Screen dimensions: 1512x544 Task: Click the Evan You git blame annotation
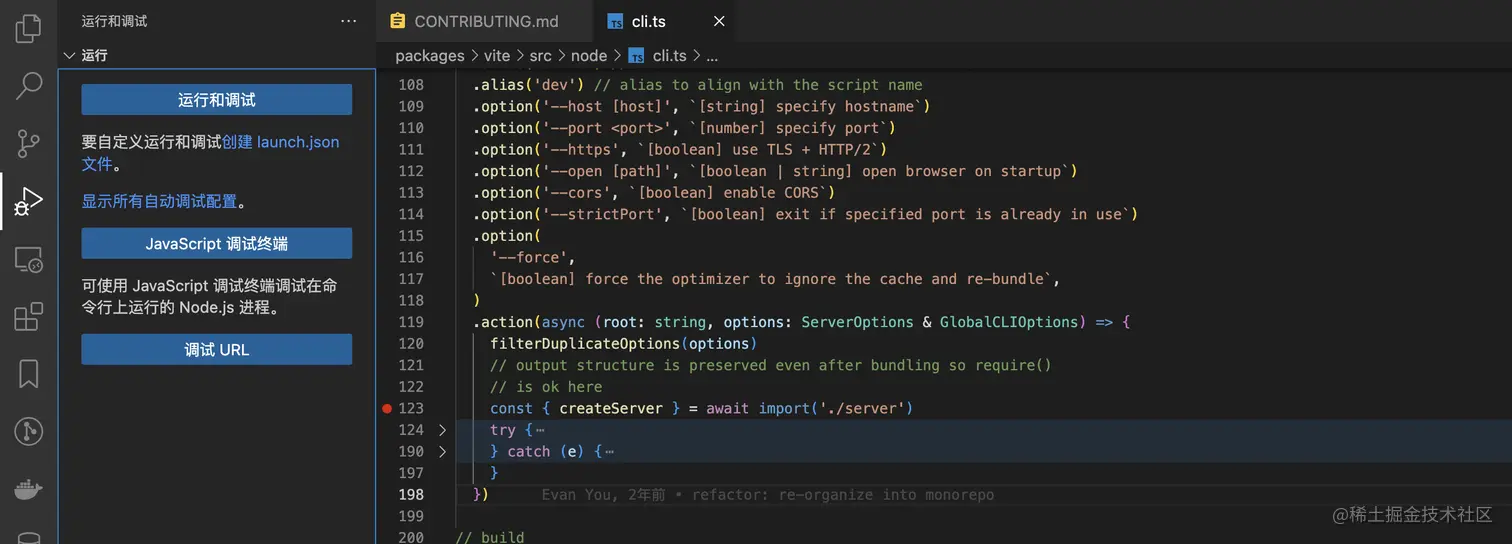pyautogui.click(x=768, y=494)
